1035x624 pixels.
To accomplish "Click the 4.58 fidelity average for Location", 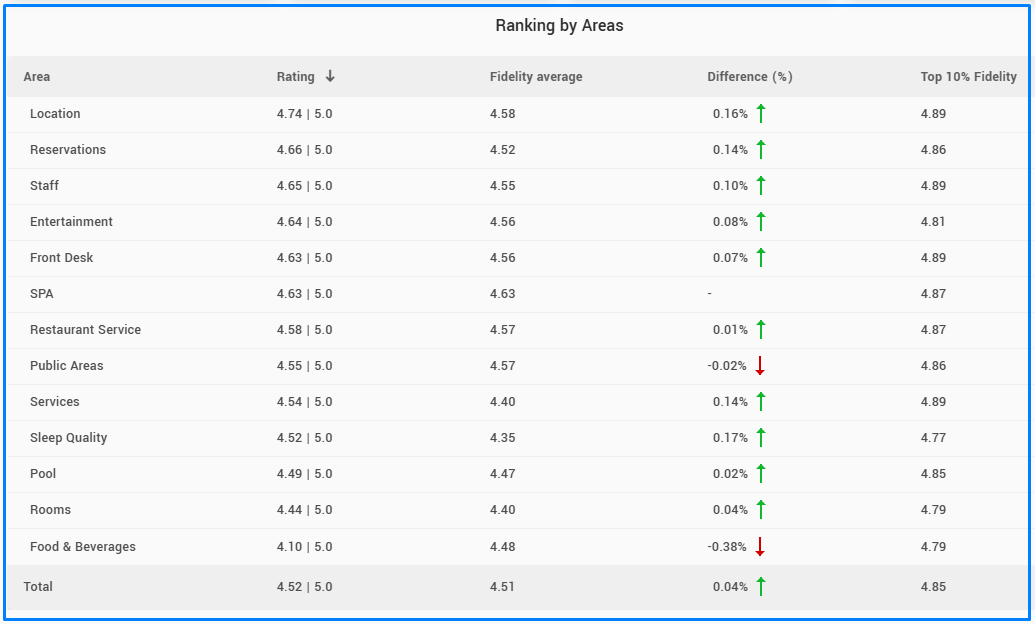I will [502, 114].
